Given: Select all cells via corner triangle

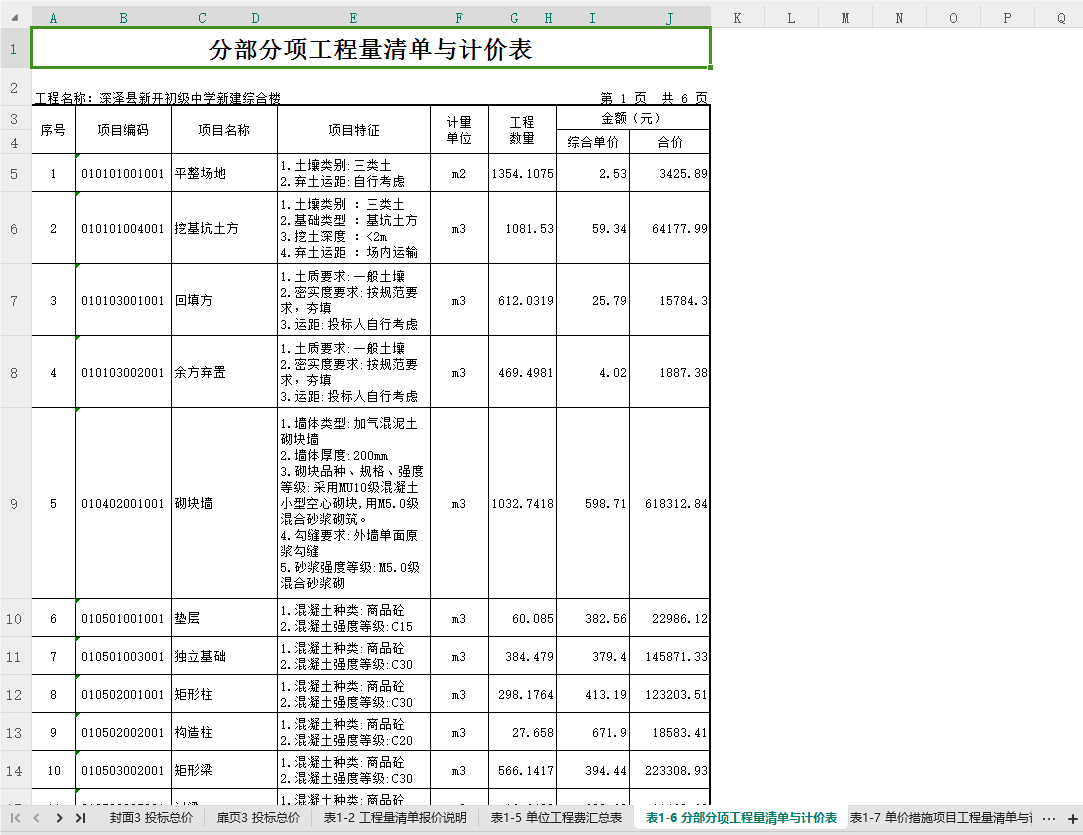Looking at the screenshot, I should click(15, 18).
